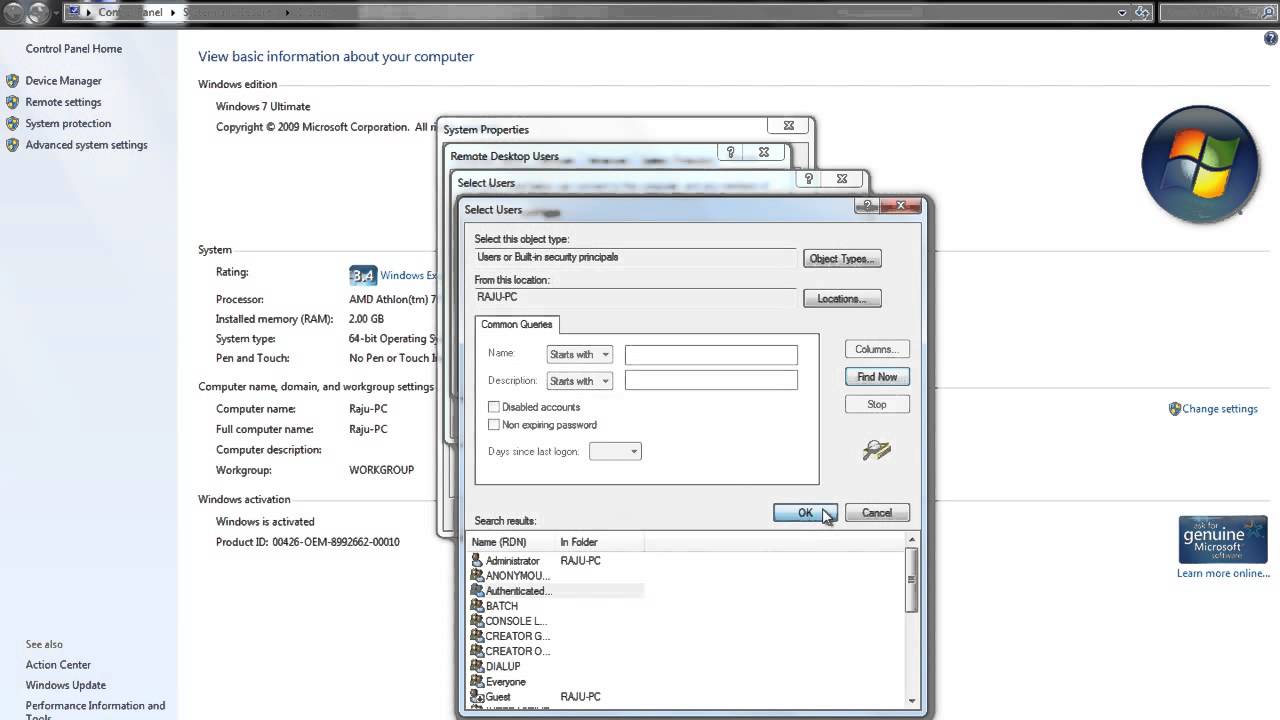This screenshot has width=1280, height=720.
Task: Click the help button on the rear Select Users dialog
Action: 809,179
